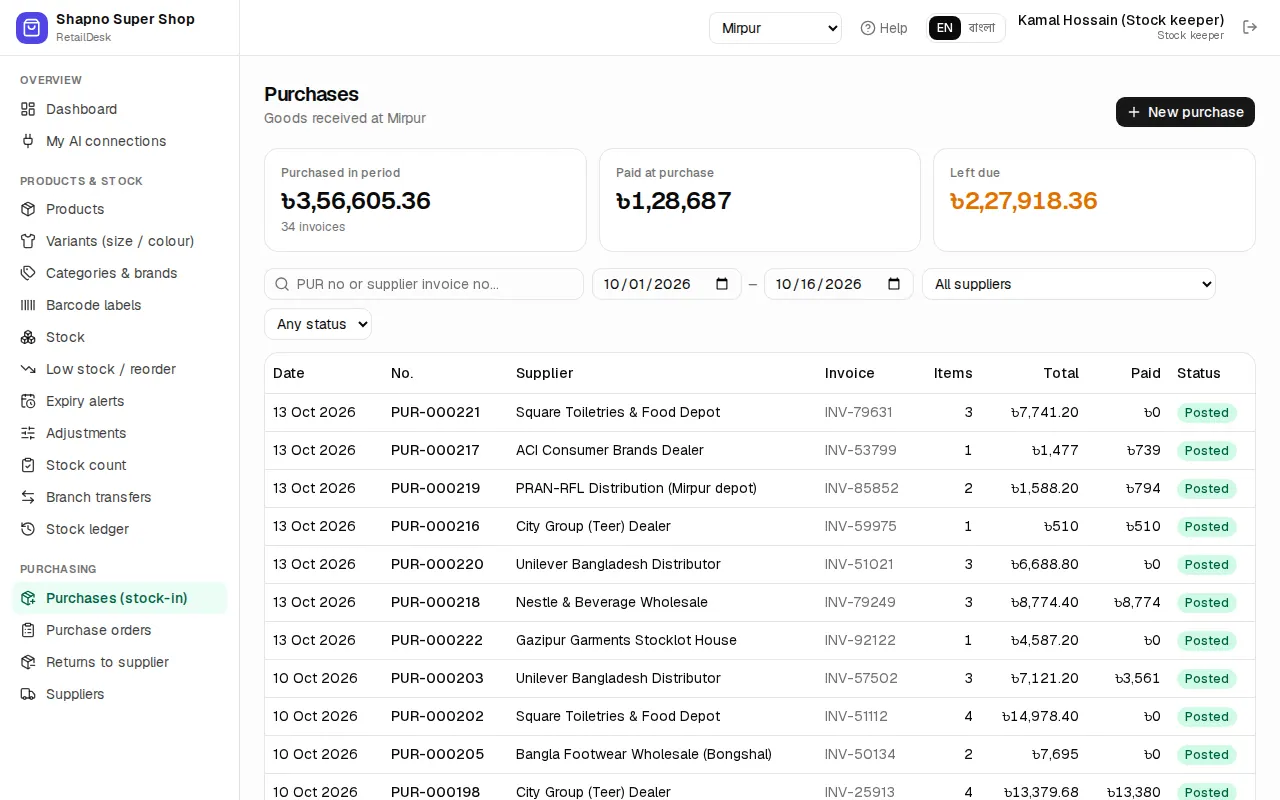Click the Adjustments sliders icon
Image resolution: width=1280 pixels, height=800 pixels.
(28, 433)
